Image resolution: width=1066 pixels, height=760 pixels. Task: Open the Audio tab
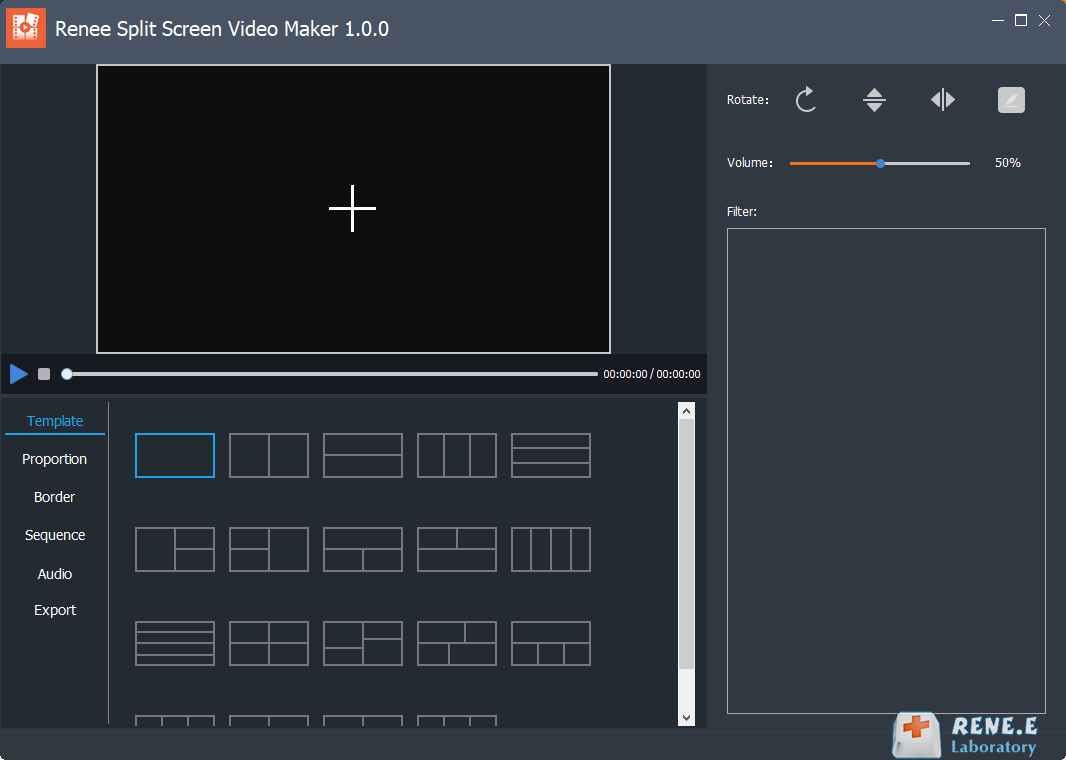point(55,574)
